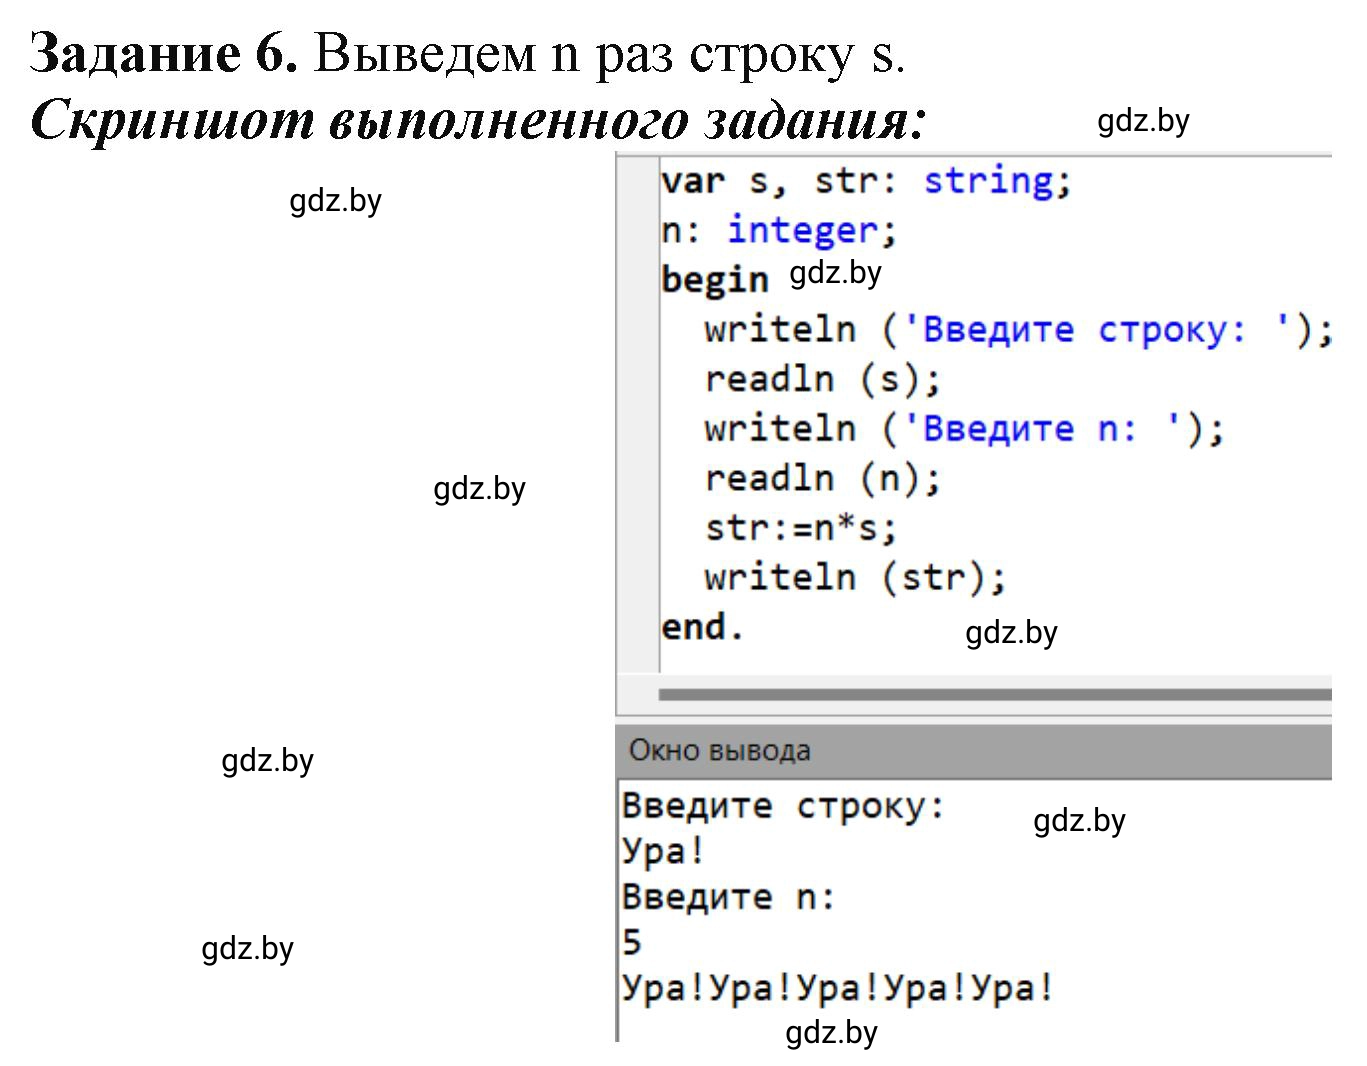Click the heading 'Задание 6.'

(165, 53)
